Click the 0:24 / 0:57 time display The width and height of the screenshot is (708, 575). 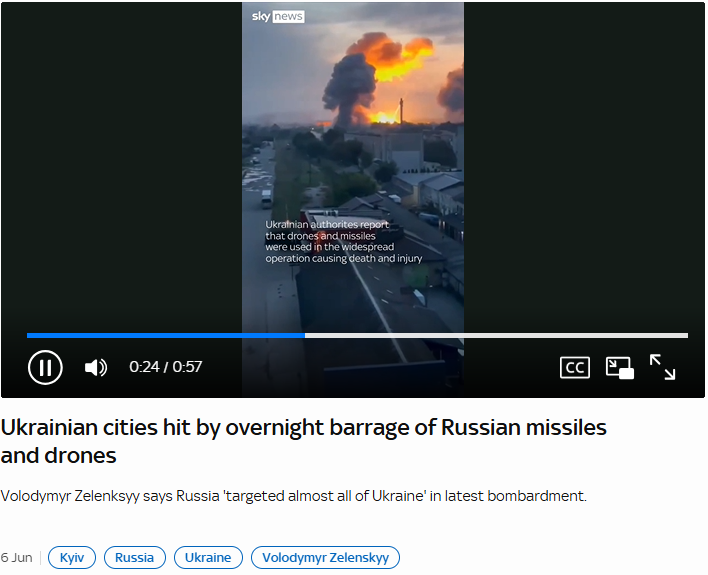point(166,367)
